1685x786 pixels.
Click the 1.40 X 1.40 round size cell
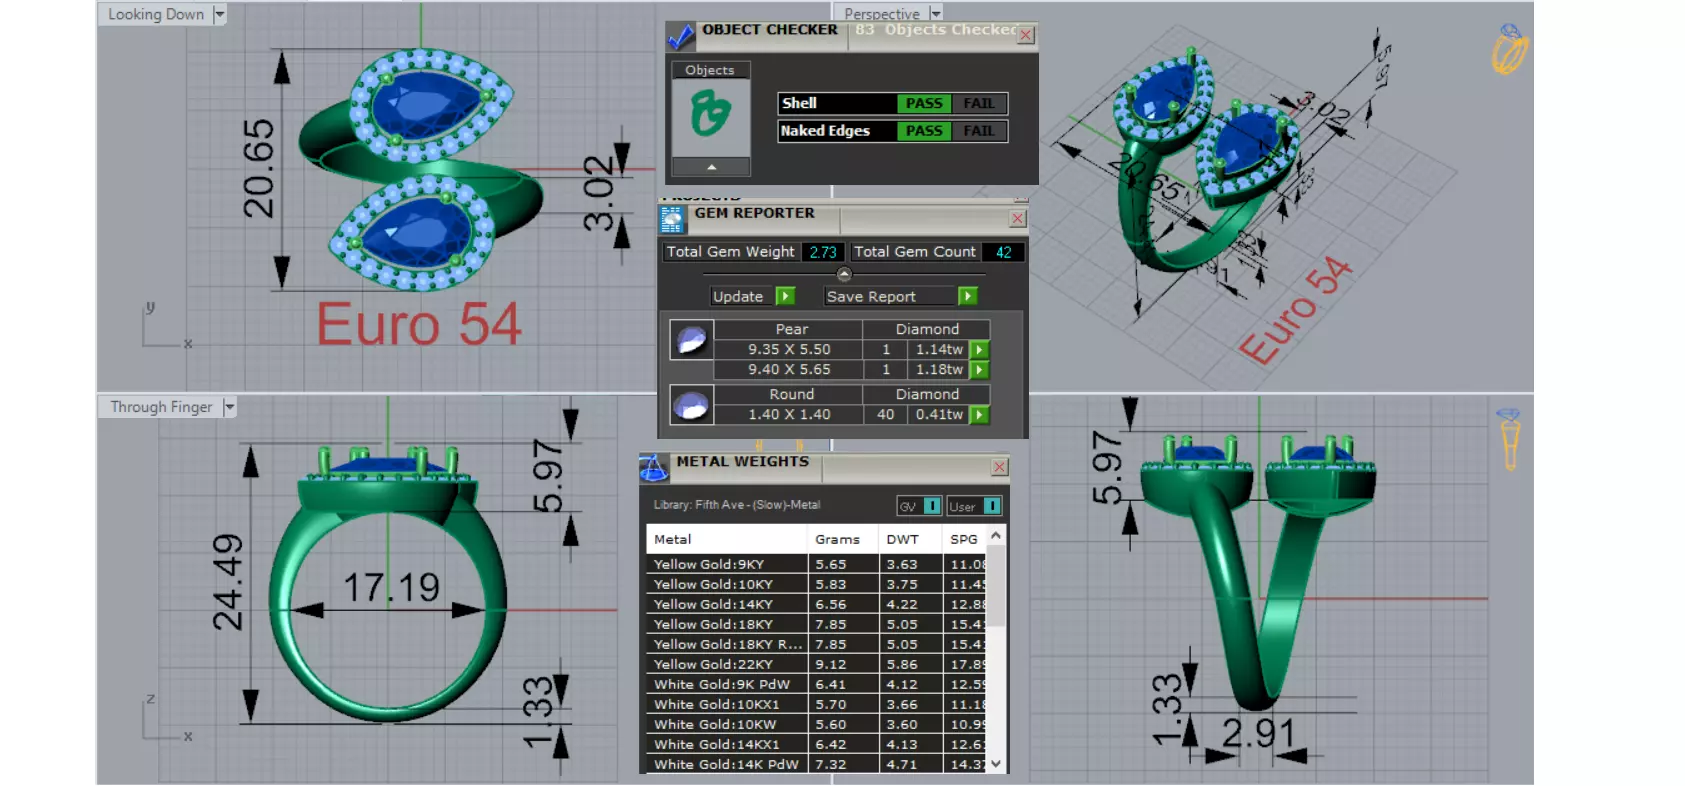coord(789,415)
